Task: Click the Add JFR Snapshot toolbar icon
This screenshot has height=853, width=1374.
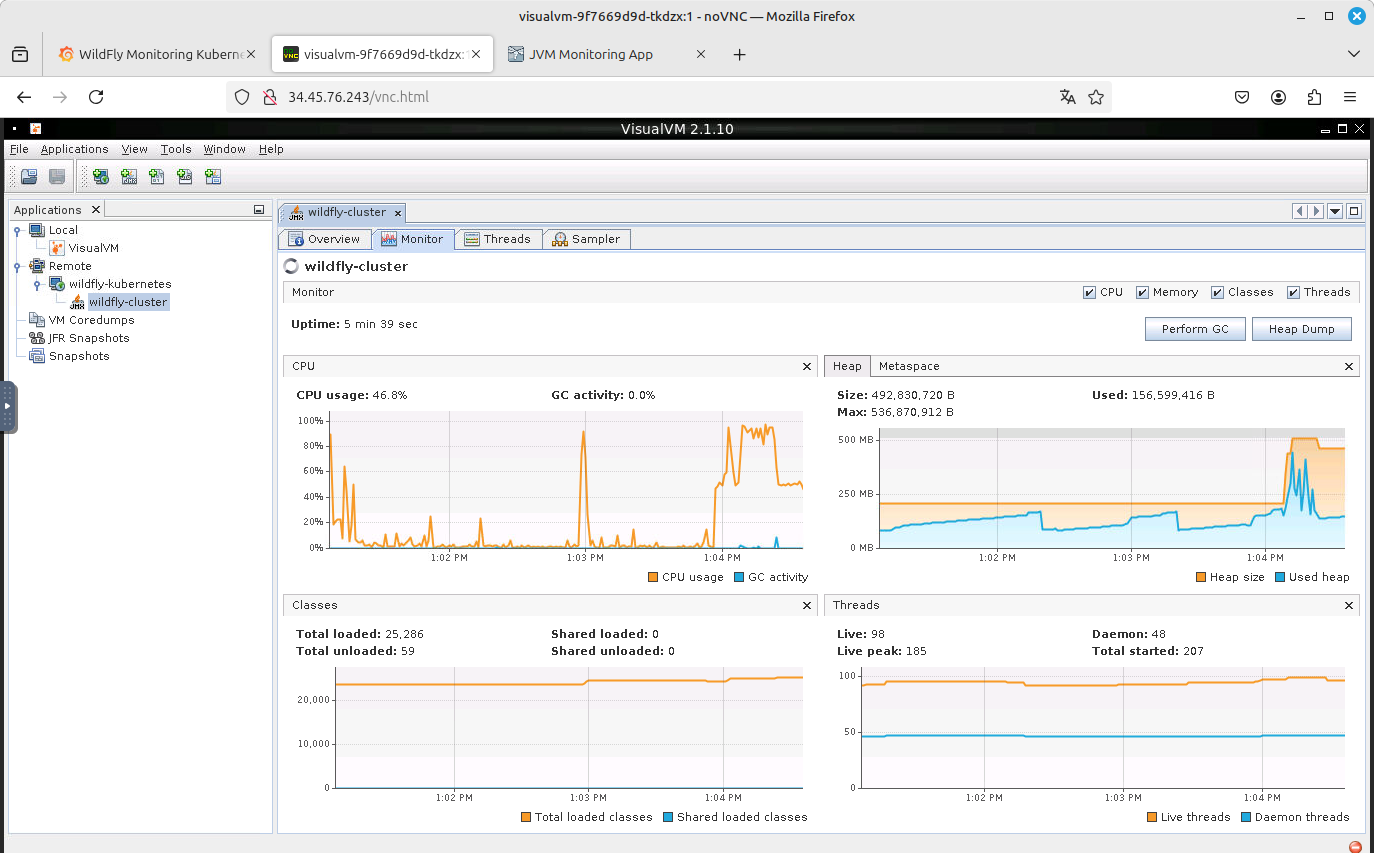Action: click(x=184, y=177)
